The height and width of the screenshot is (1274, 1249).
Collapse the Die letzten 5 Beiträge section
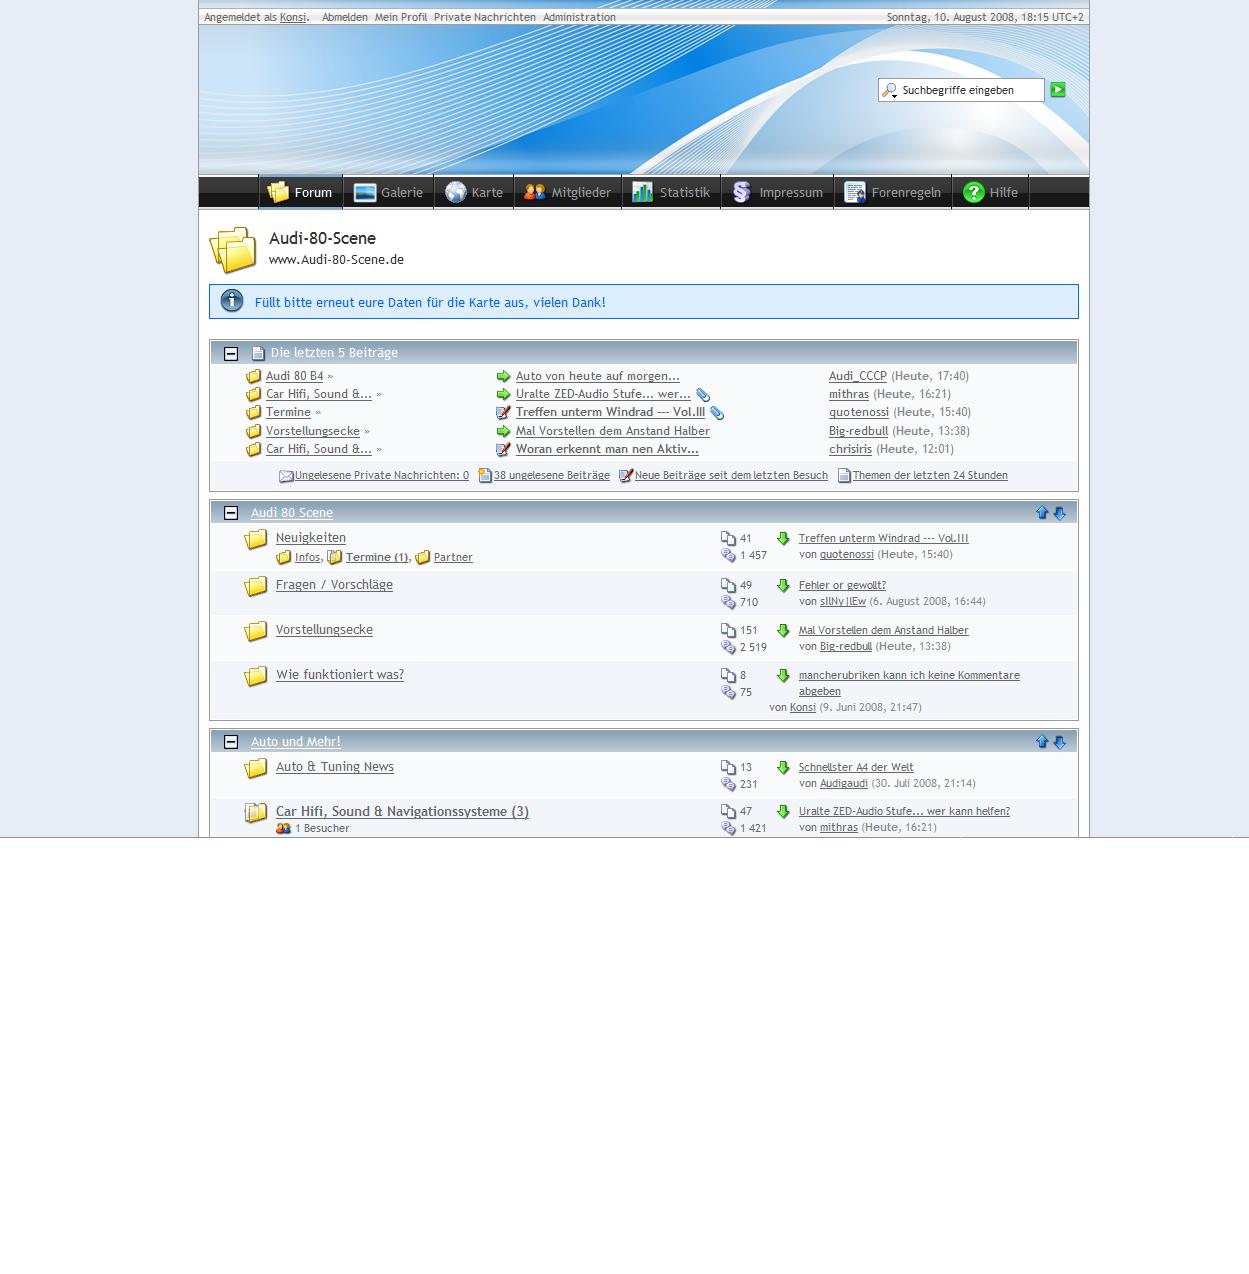pos(231,353)
